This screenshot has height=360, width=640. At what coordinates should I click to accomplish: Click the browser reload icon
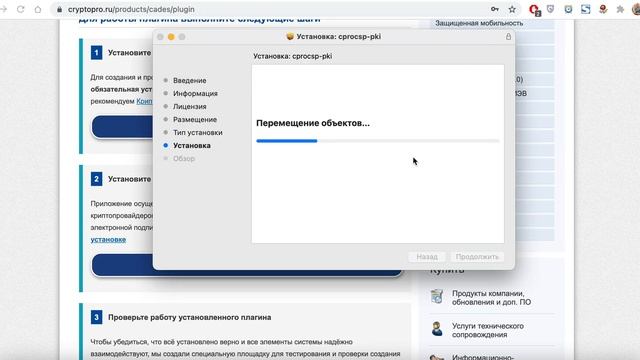20,9
